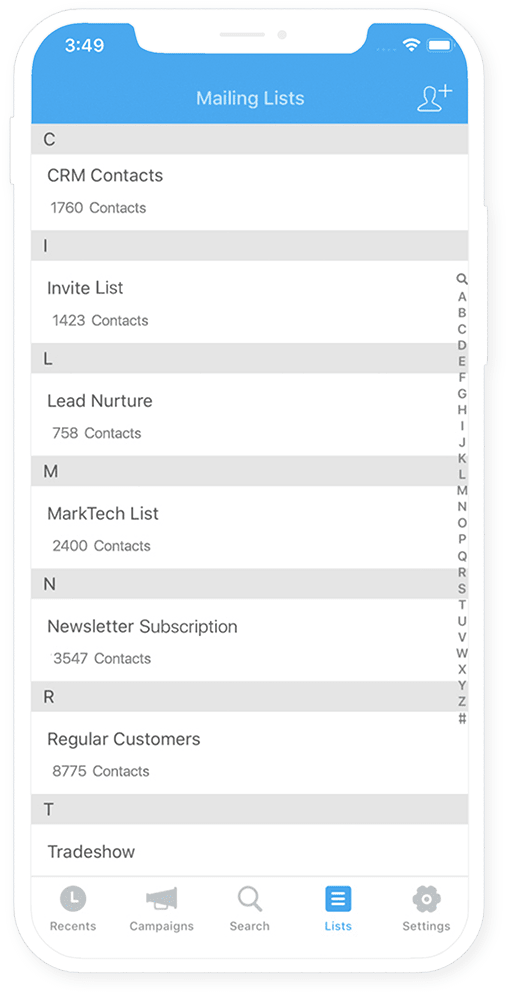Tap the Mailing Lists title
The height and width of the screenshot is (994, 507).
click(250, 98)
